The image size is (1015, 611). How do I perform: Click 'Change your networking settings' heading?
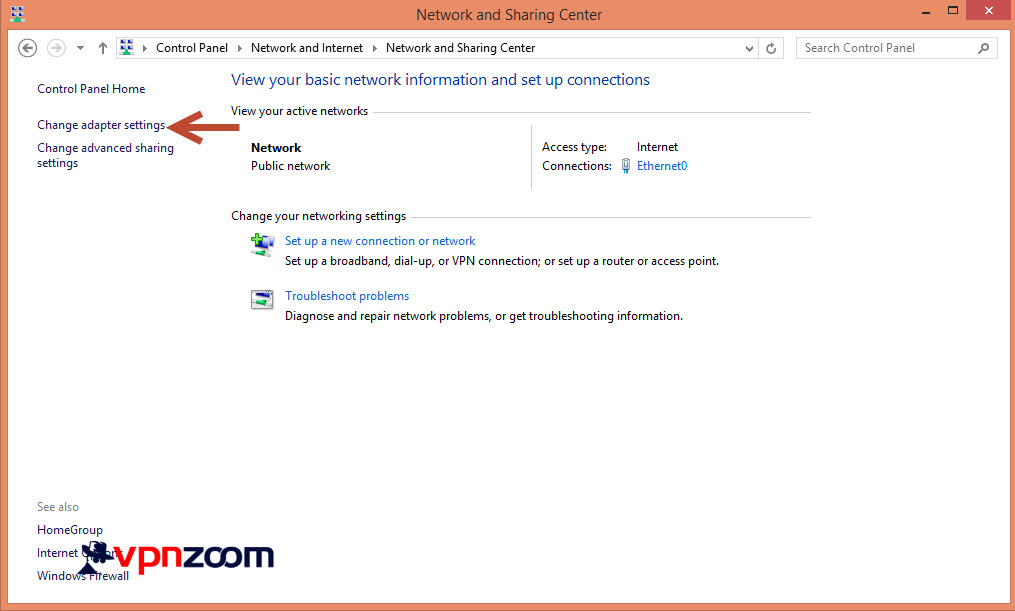[318, 216]
